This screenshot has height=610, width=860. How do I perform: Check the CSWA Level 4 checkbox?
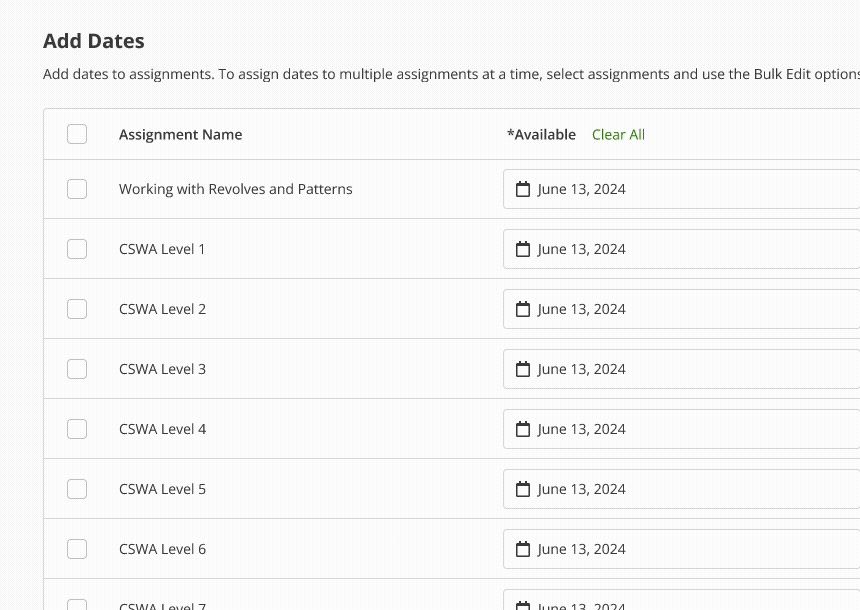[x=77, y=429]
